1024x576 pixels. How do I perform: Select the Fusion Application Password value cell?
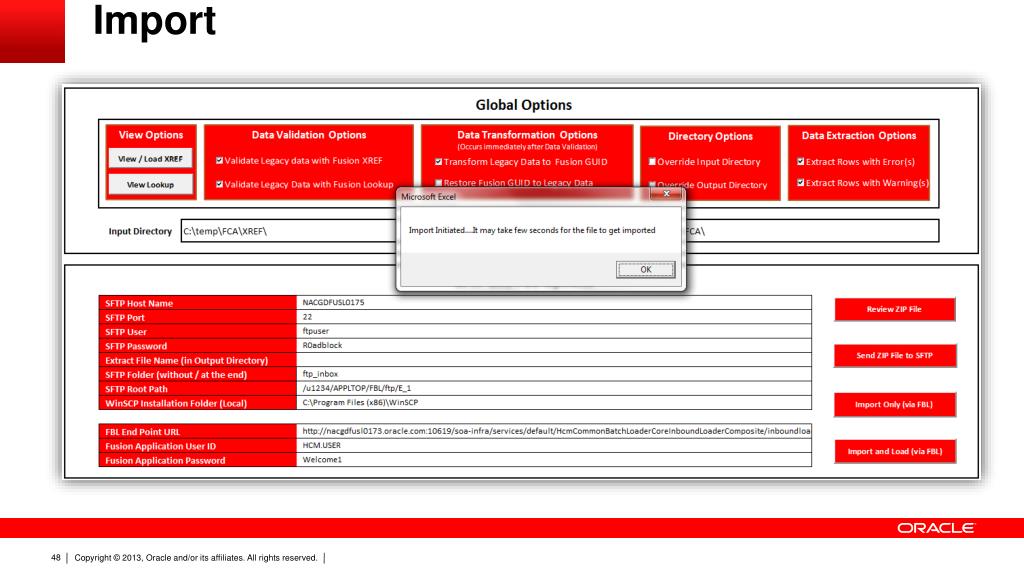(554, 460)
